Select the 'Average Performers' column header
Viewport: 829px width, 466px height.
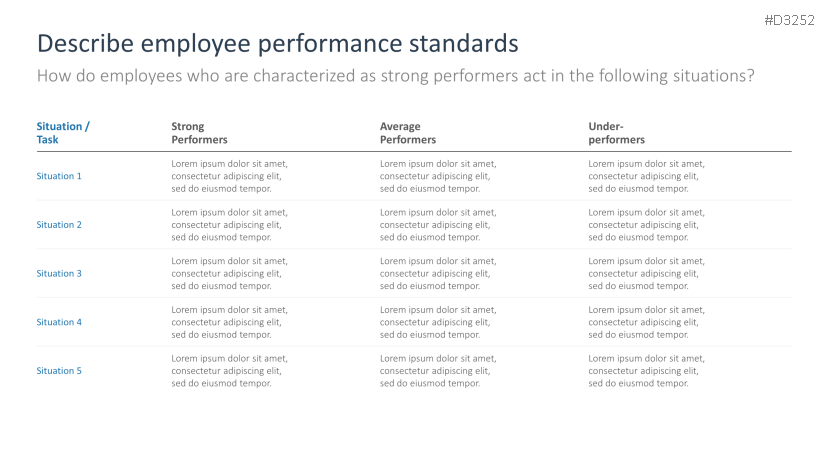pyautogui.click(x=408, y=133)
